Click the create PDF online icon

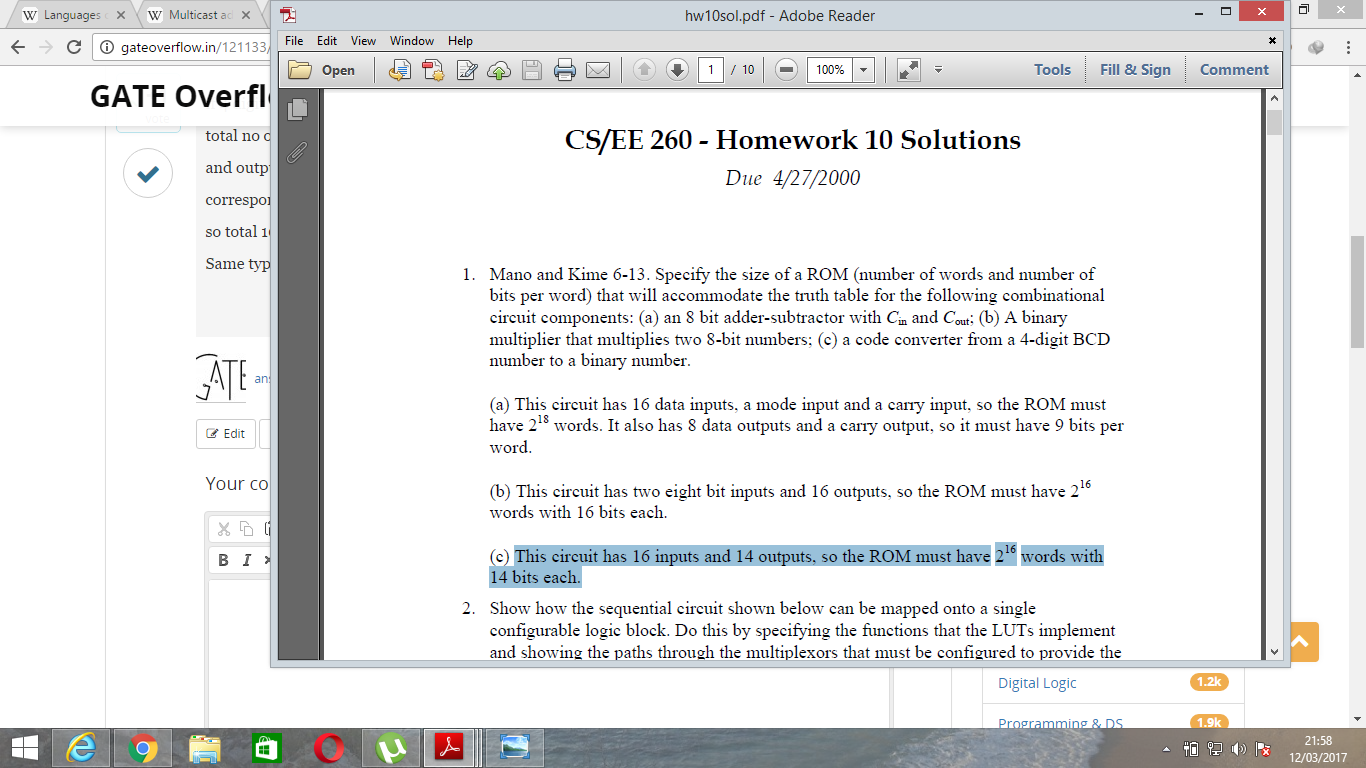(433, 70)
